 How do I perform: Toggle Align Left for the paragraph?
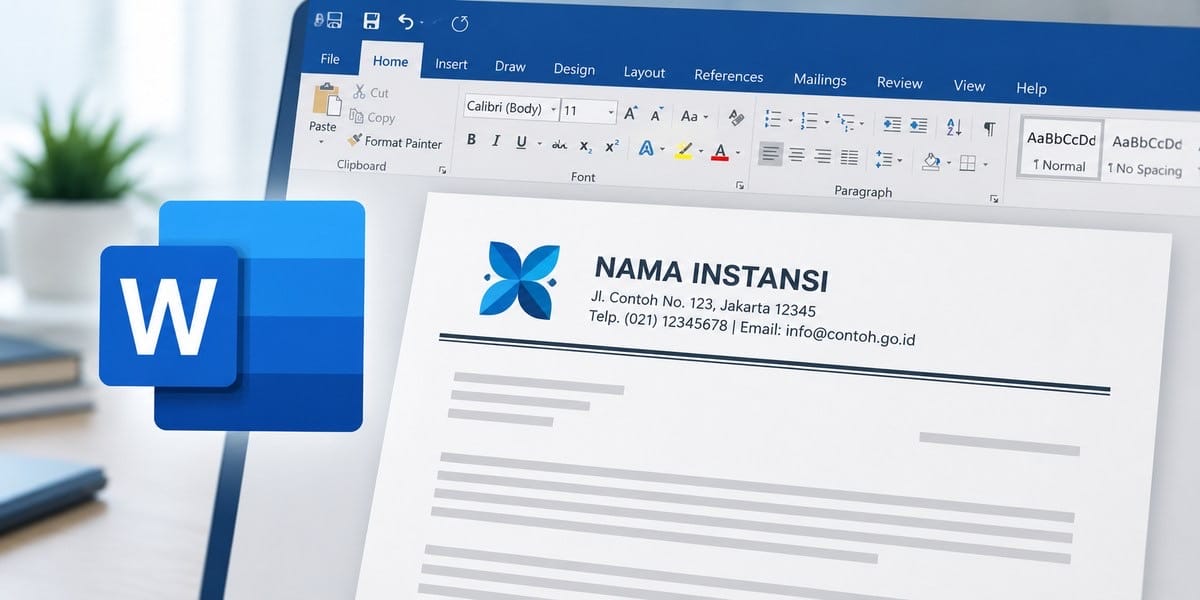(770, 154)
